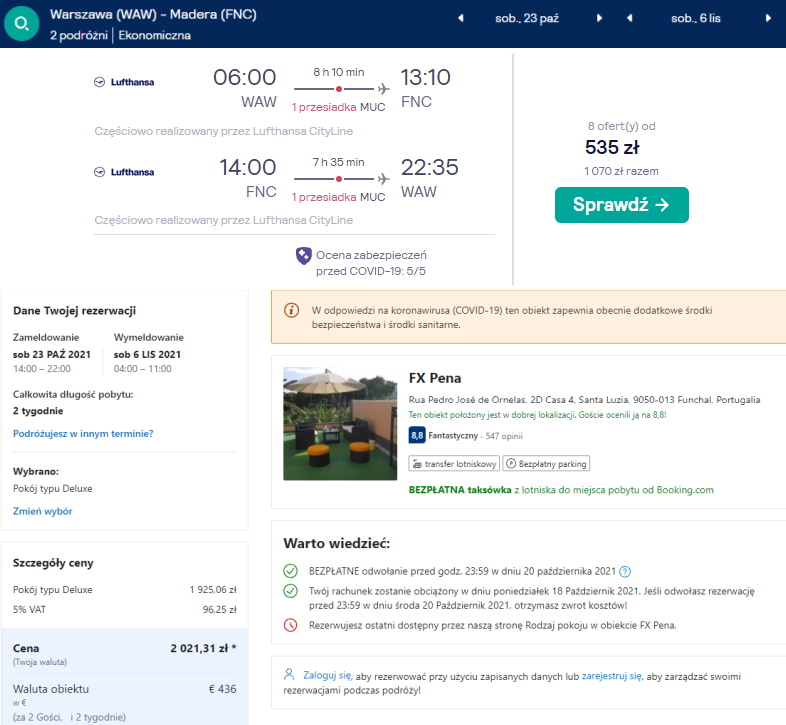The height and width of the screenshot is (725, 786).
Task: Click the 'zarejestruj się' link
Action: tap(612, 676)
